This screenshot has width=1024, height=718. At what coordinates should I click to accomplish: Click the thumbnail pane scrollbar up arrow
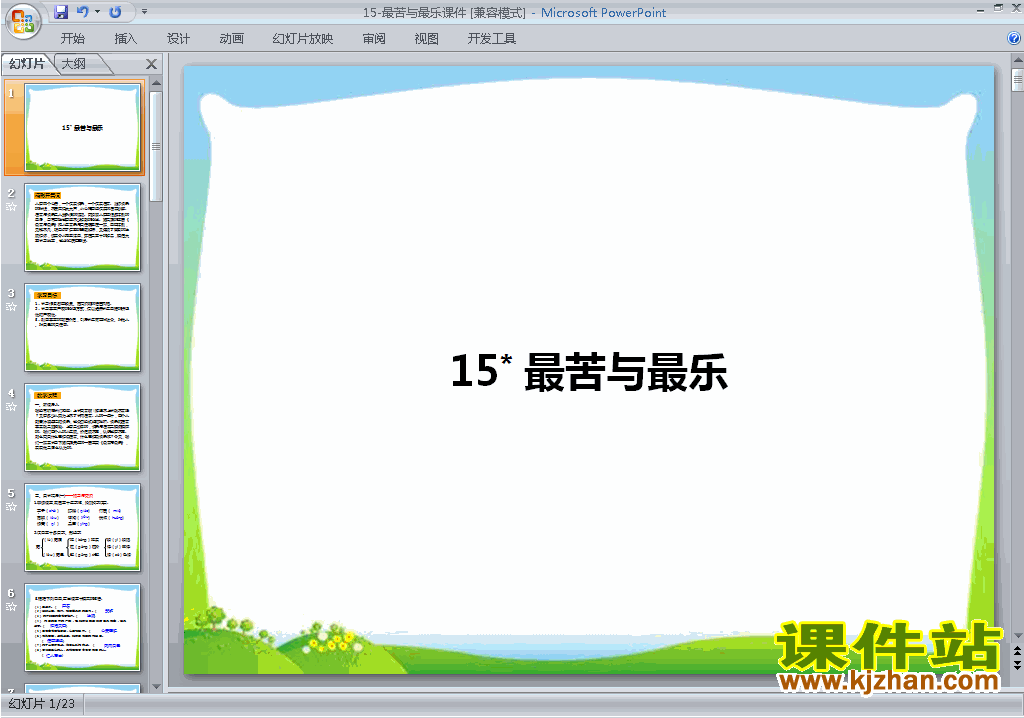(156, 84)
